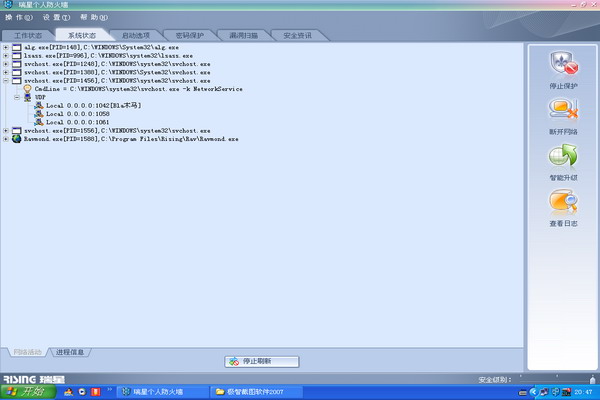Click the CmdLine light bulb icon
Image resolution: width=600 pixels, height=400 pixels.
(27, 89)
